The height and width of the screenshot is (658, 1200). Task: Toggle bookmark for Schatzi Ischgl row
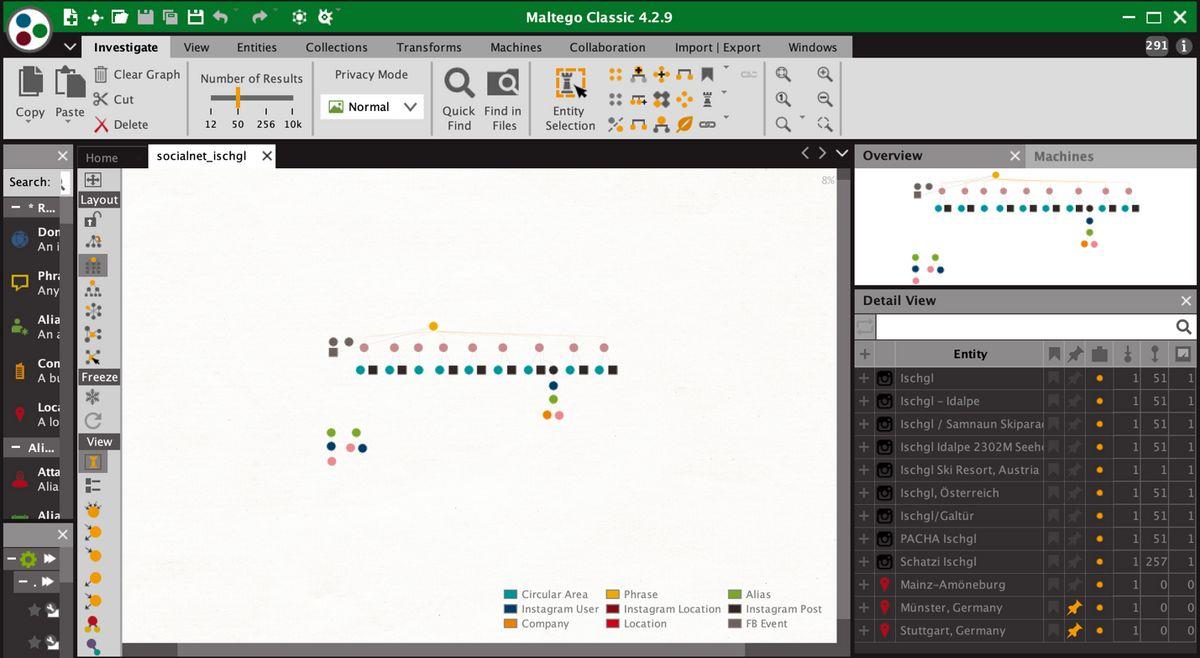[x=1053, y=562]
